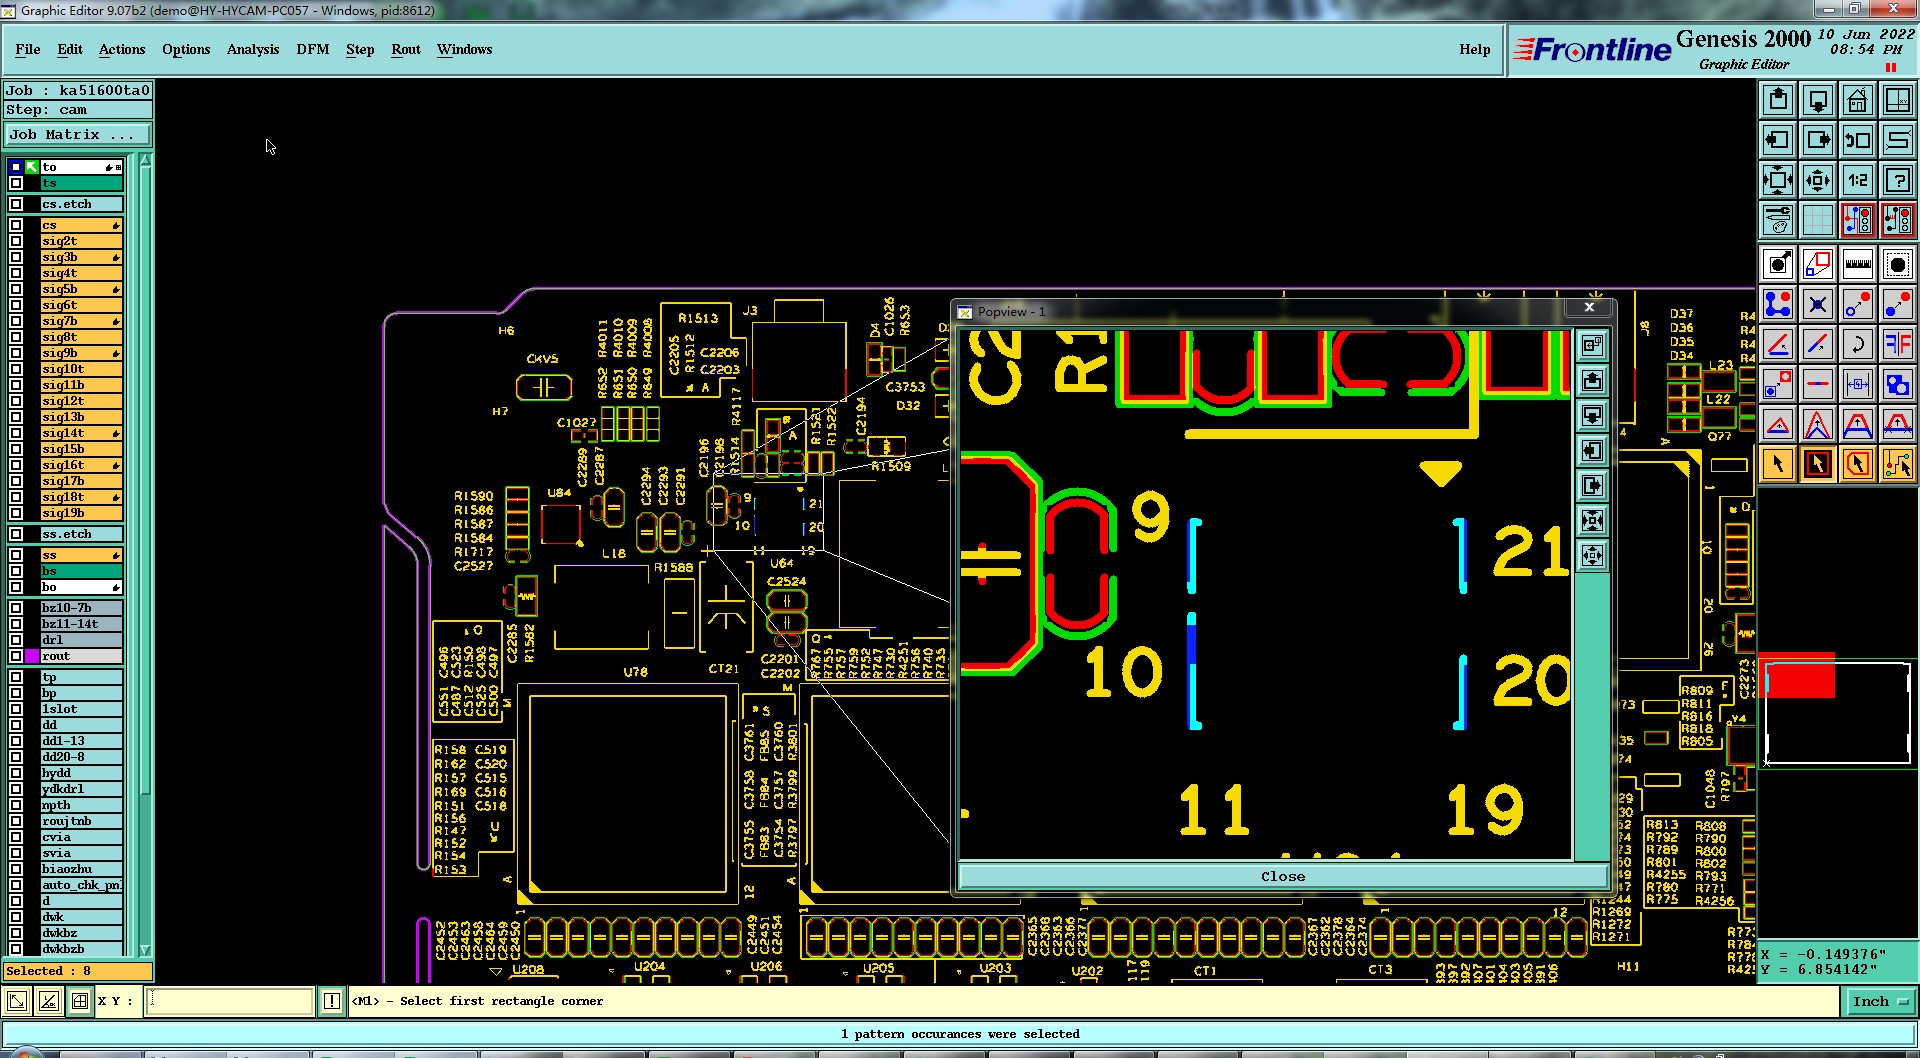Viewport: 1920px width, 1058px height.
Task: Open the Analysis menu
Action: pos(253,49)
